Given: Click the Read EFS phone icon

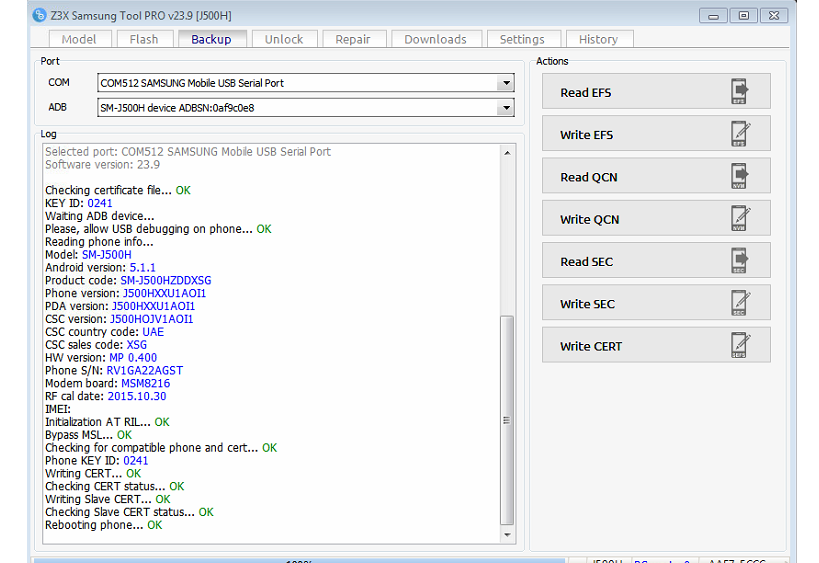Looking at the screenshot, I should [x=740, y=91].
